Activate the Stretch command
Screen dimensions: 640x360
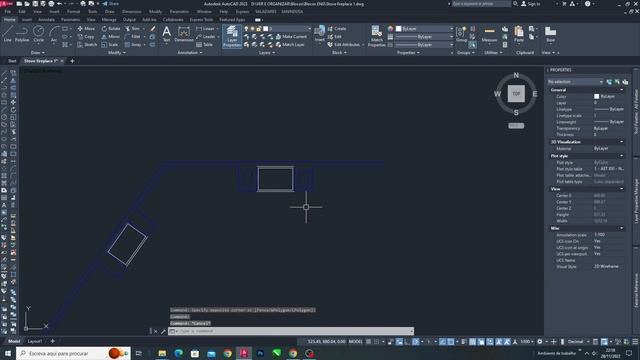click(87, 44)
